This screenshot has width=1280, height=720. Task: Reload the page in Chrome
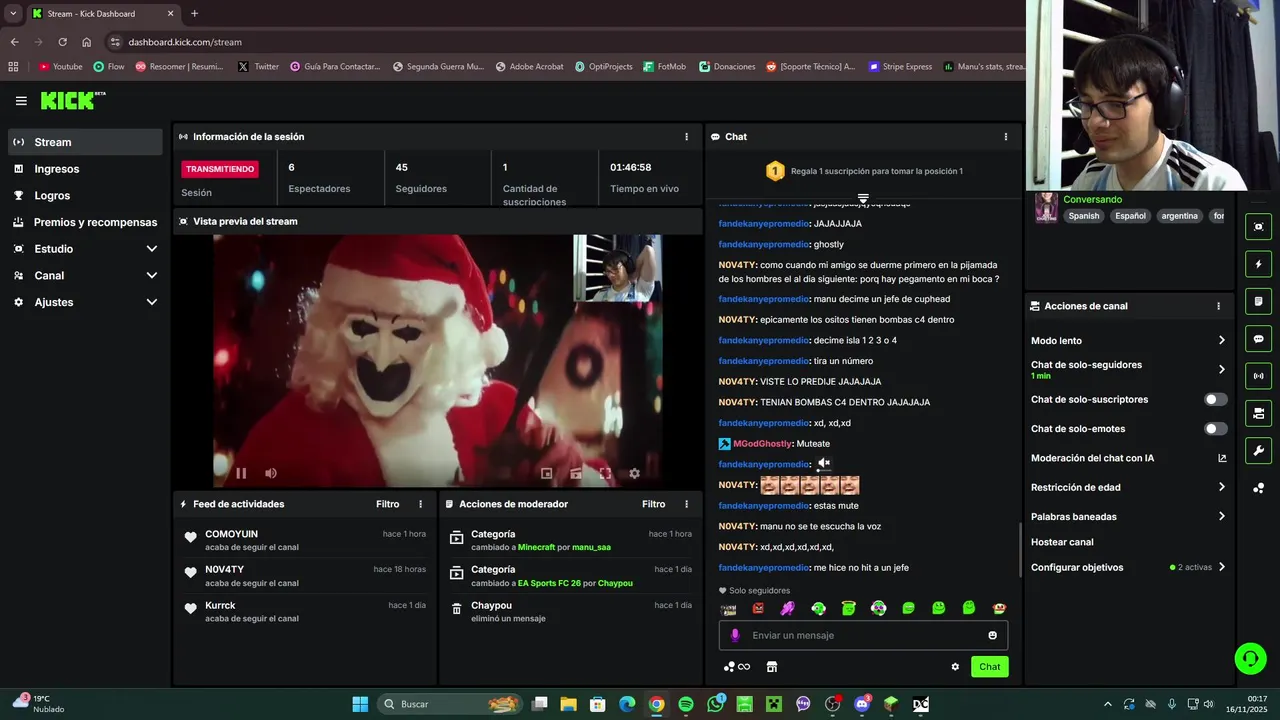click(62, 42)
